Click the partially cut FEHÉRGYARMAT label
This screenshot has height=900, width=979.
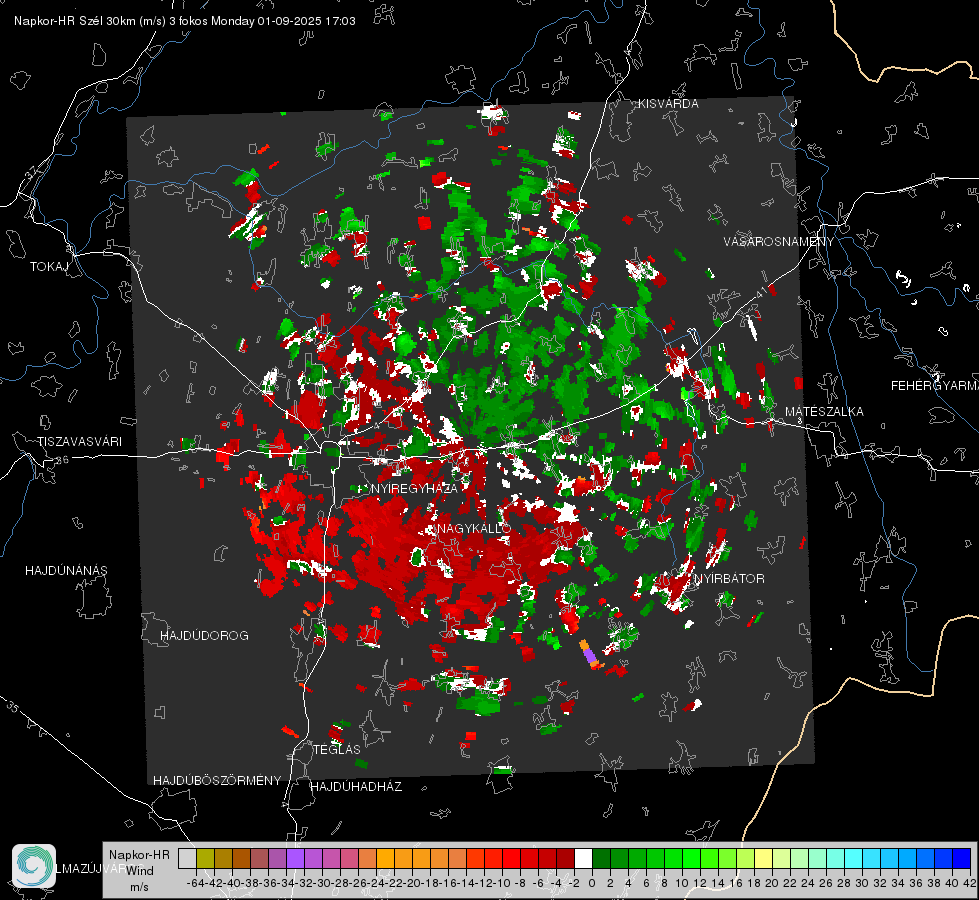[x=935, y=386]
